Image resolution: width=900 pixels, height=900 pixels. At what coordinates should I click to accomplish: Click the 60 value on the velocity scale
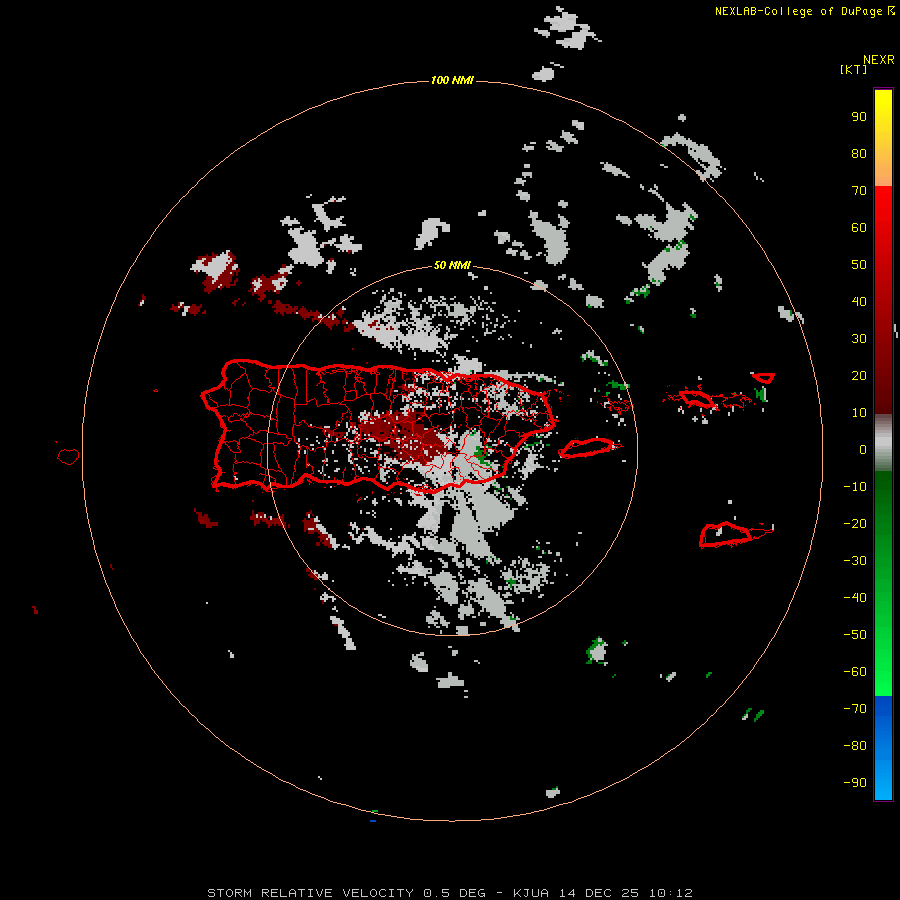pos(859,228)
